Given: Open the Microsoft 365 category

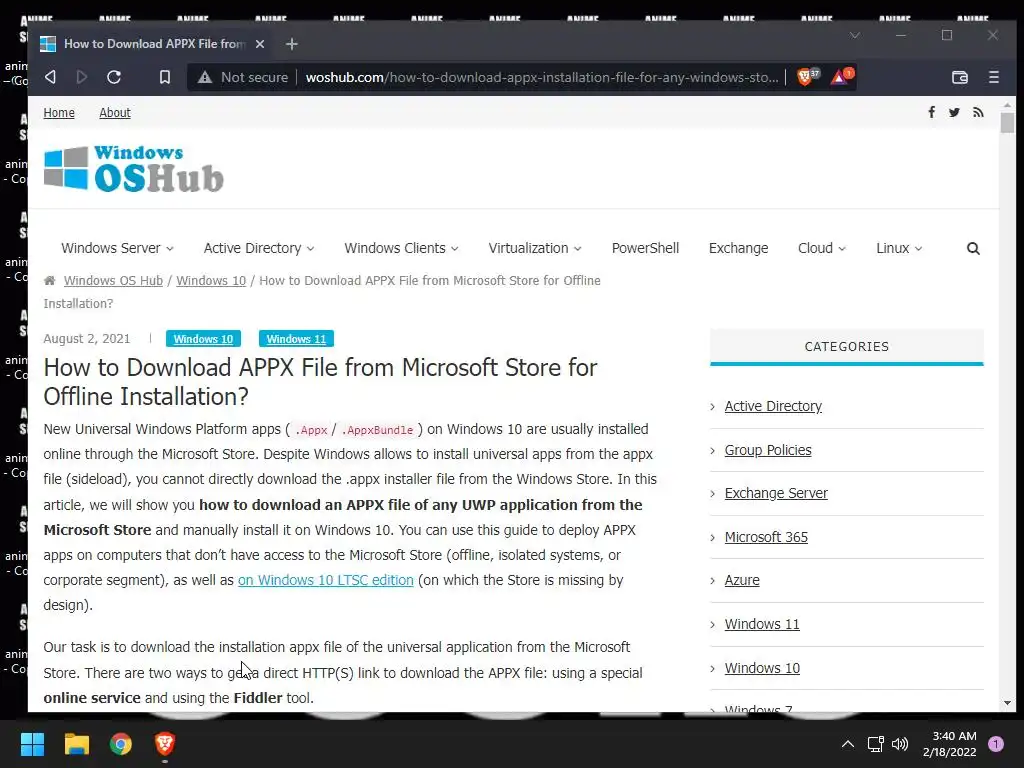Looking at the screenshot, I should point(766,537).
